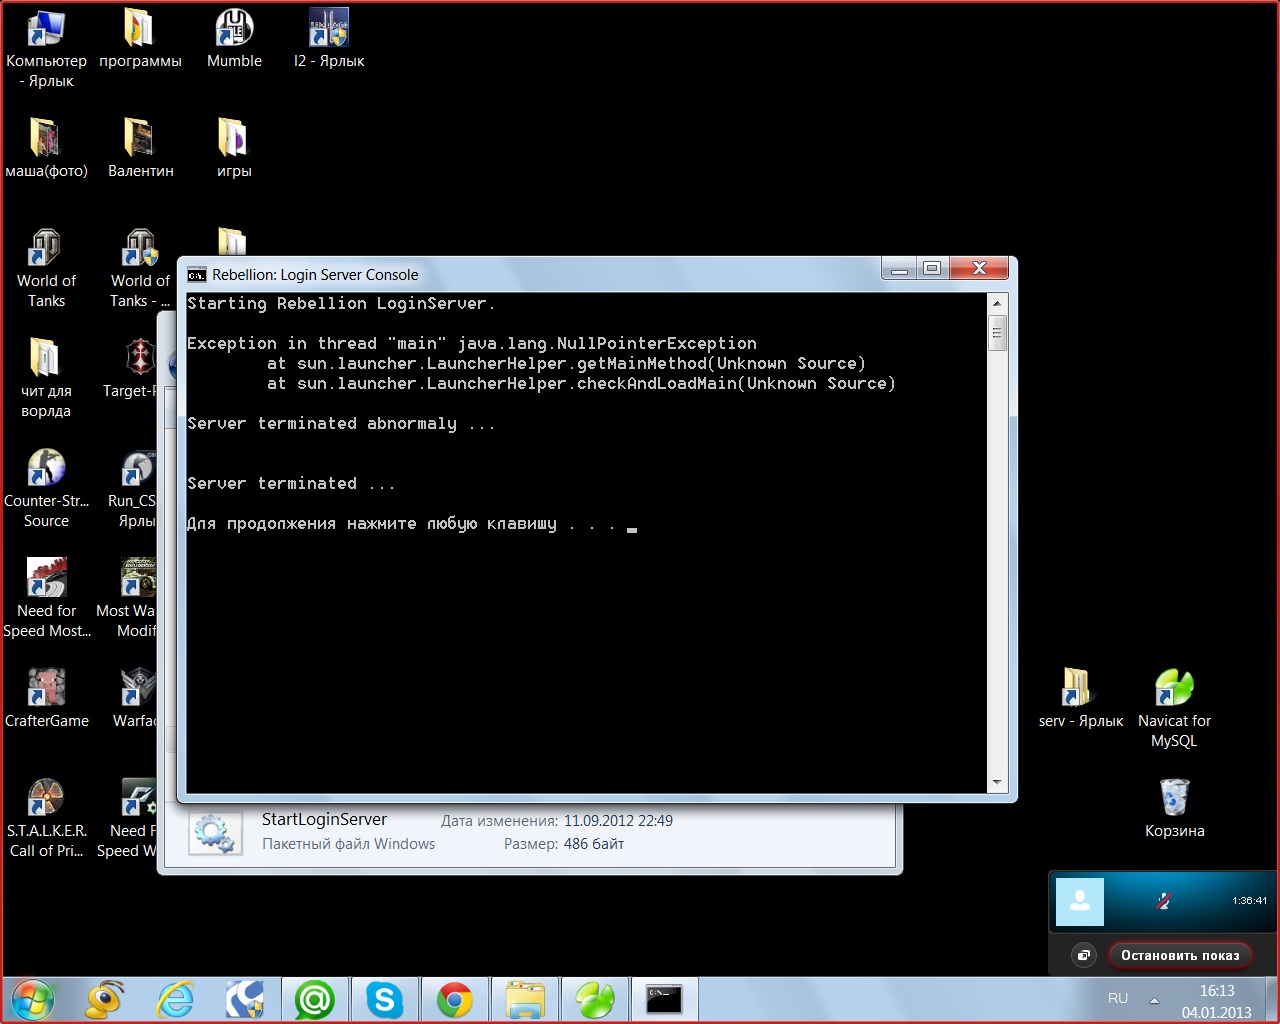Click the date modified 11.09.2012 22:49
The image size is (1280, 1024).
coord(618,821)
